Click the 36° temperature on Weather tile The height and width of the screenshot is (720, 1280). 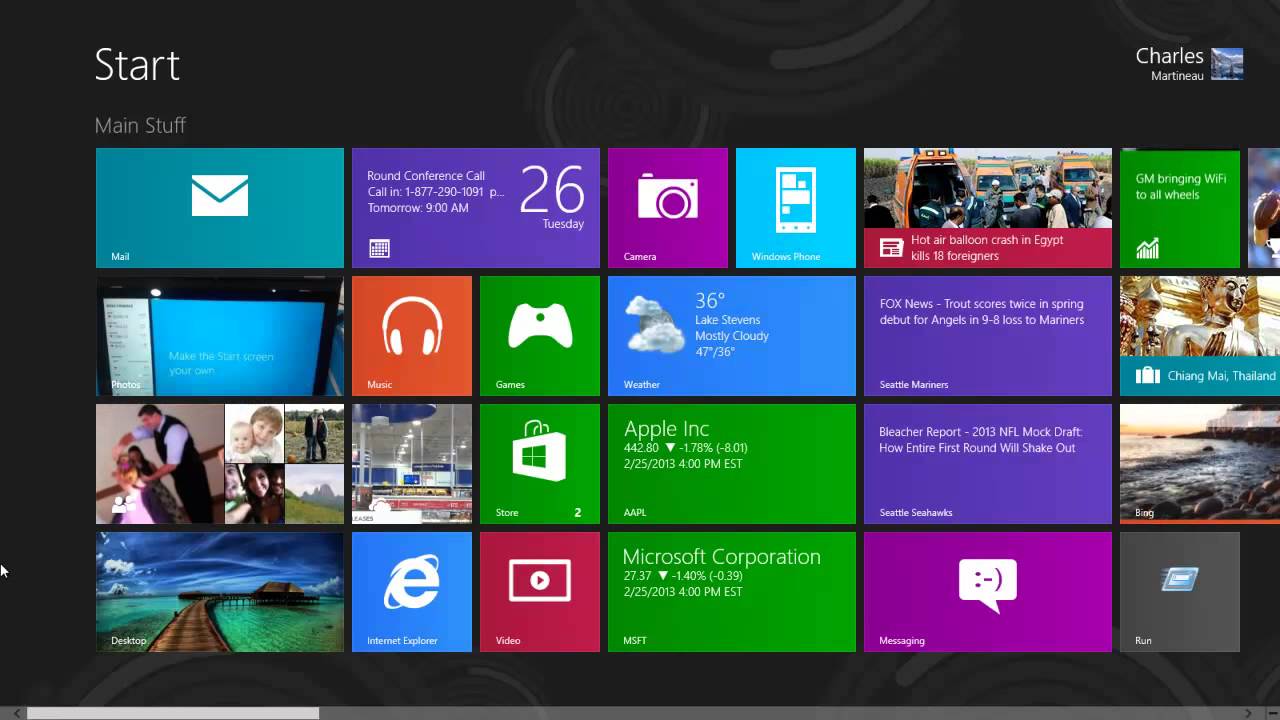[x=710, y=301]
